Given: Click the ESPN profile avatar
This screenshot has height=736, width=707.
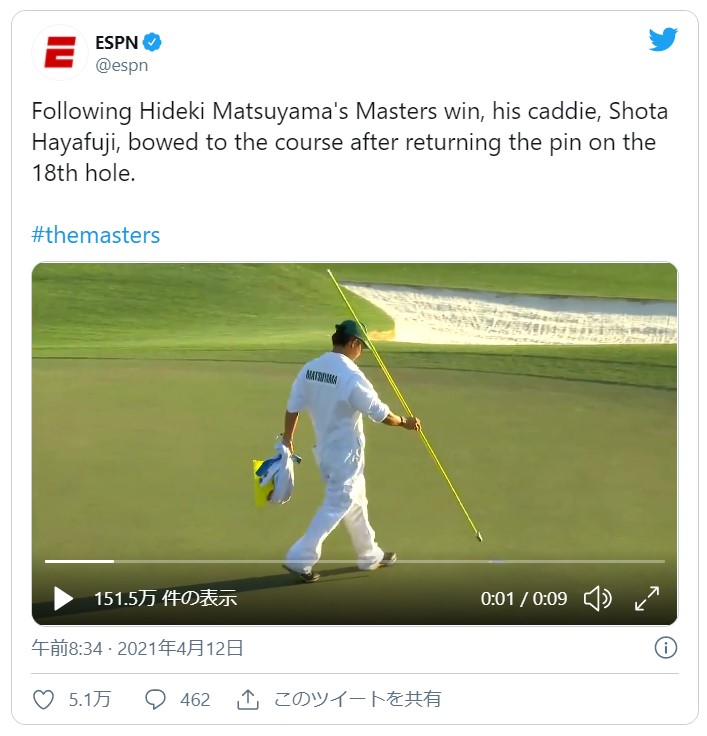Looking at the screenshot, I should point(60,53).
